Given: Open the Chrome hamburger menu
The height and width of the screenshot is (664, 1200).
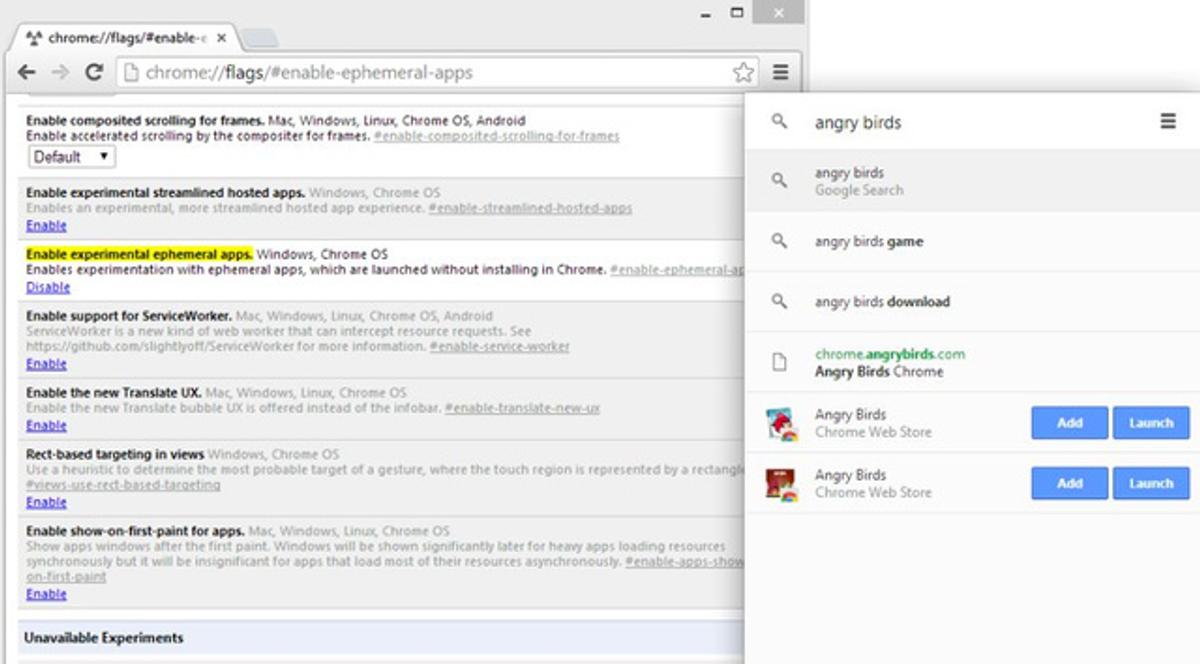Looking at the screenshot, I should [x=781, y=72].
